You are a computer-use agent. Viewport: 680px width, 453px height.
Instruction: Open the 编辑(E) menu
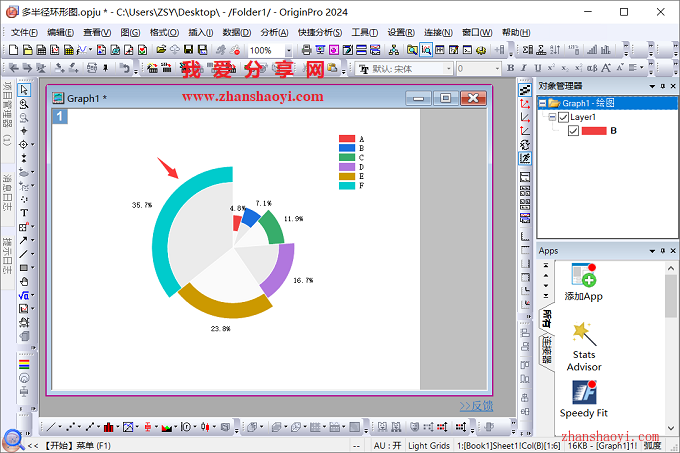60,33
